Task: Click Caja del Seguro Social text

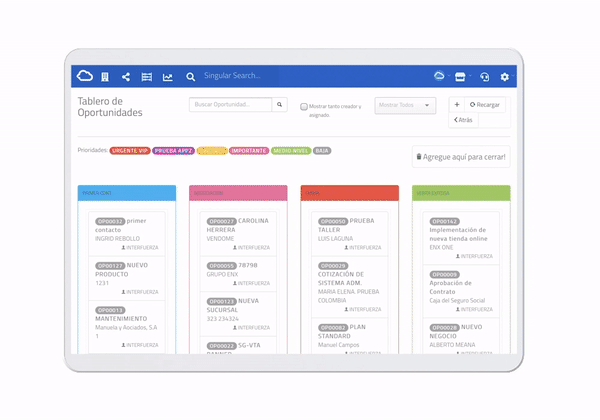Action: click(x=457, y=300)
